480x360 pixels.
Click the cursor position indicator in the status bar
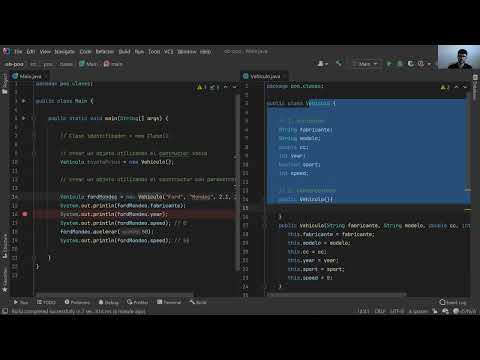[x=363, y=311]
